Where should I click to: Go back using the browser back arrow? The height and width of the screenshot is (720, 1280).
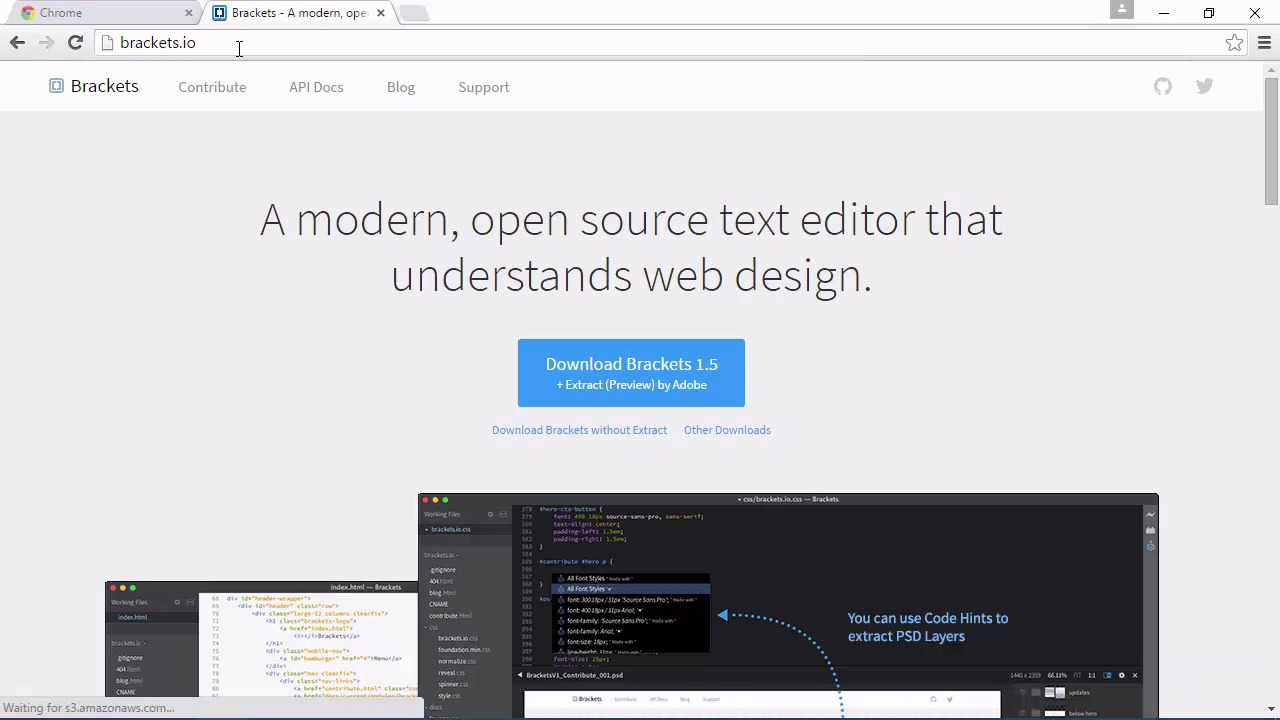click(17, 42)
